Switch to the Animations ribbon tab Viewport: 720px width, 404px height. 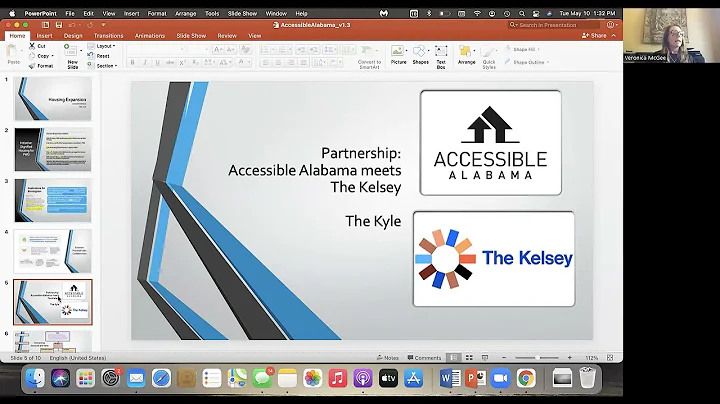pos(150,35)
